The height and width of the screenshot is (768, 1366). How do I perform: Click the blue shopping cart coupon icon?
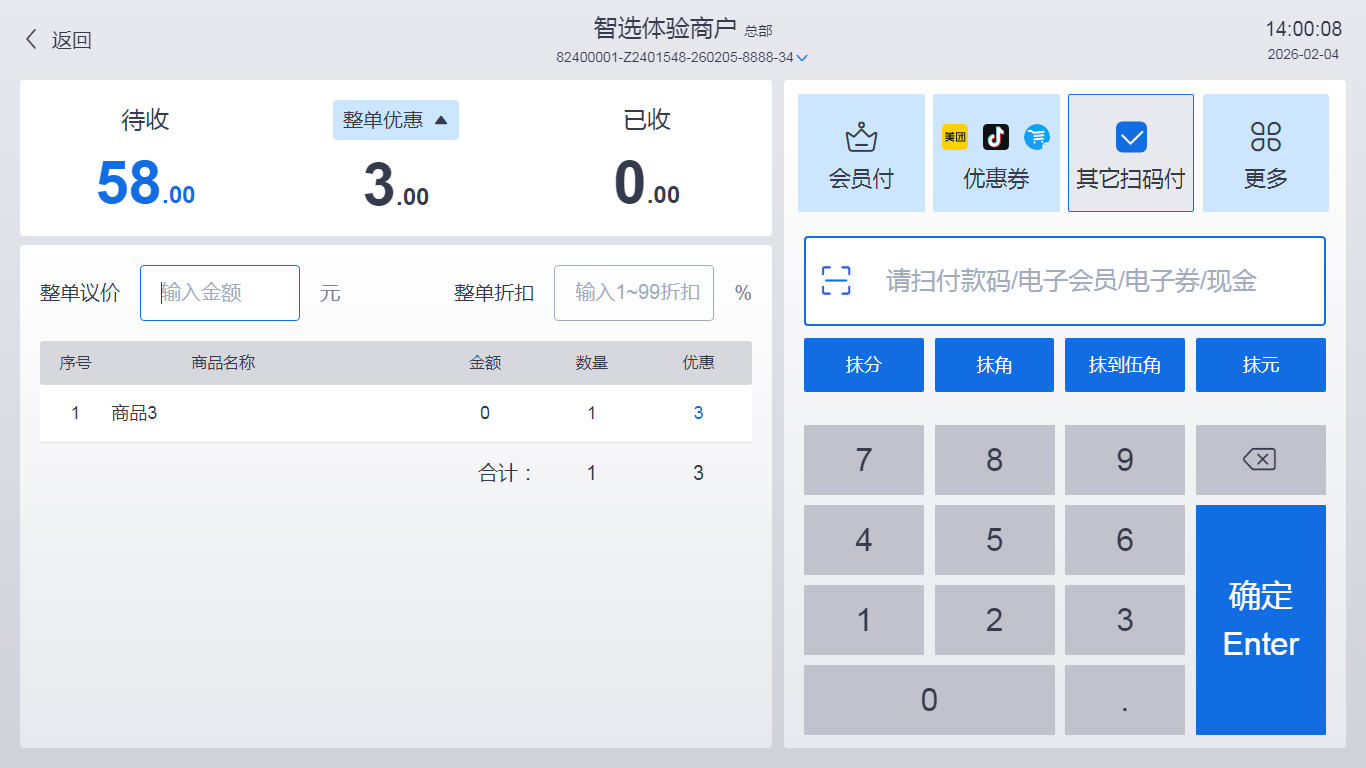[1037, 137]
